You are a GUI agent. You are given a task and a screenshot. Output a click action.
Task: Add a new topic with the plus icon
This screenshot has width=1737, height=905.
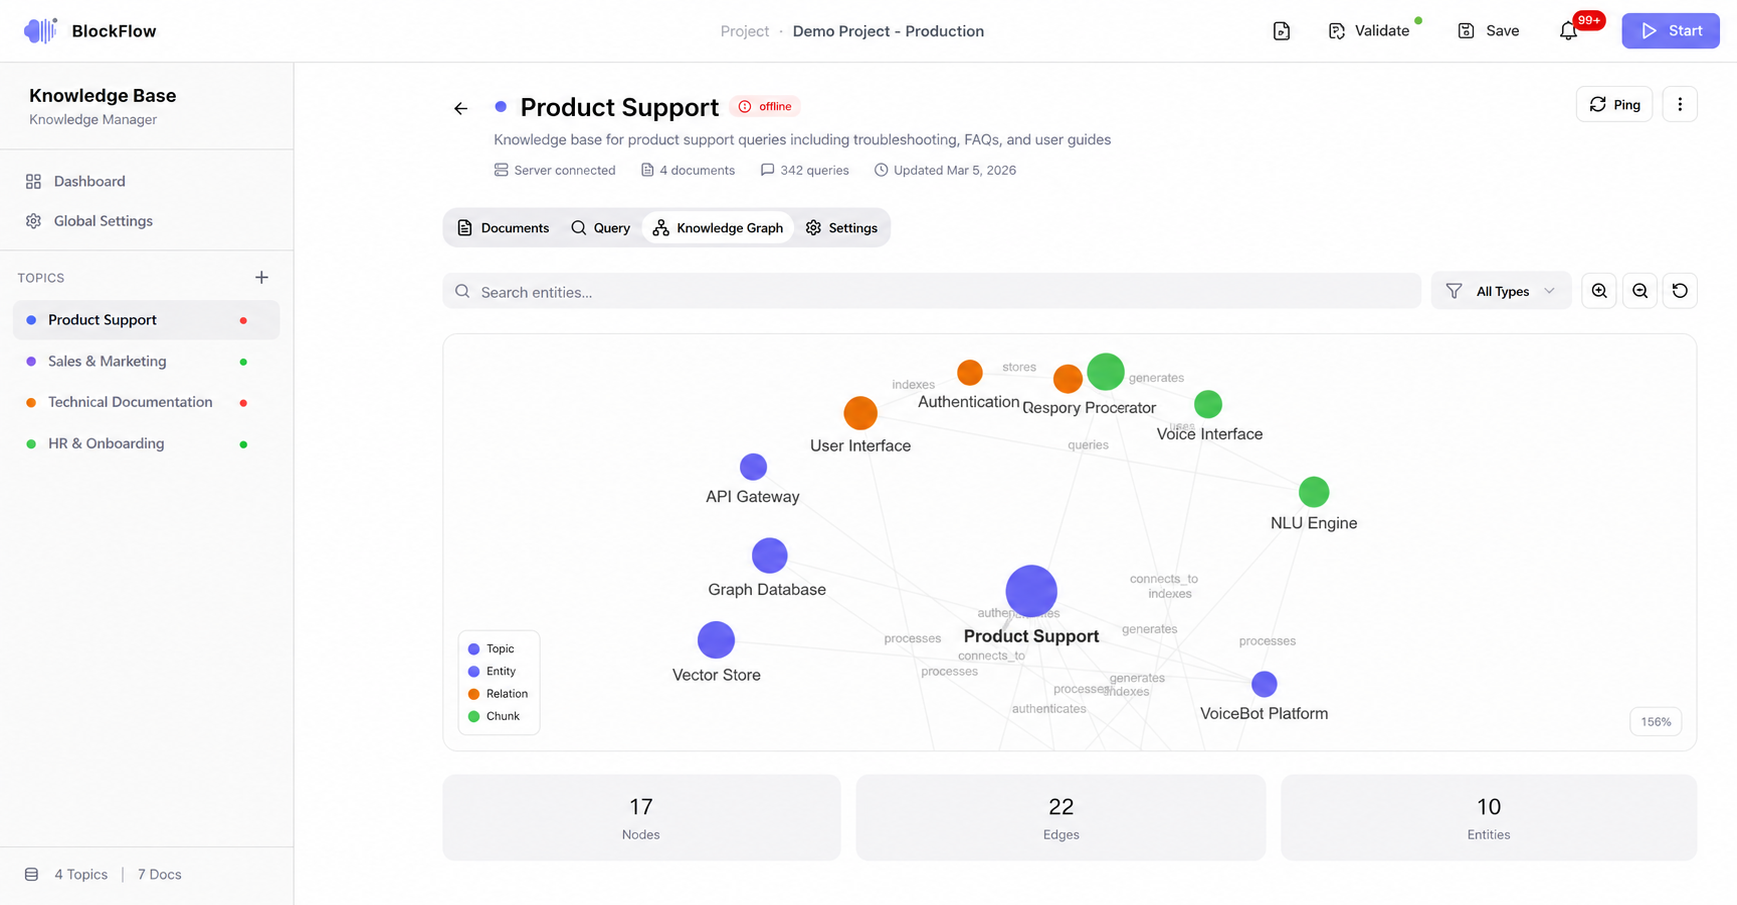pyautogui.click(x=262, y=277)
